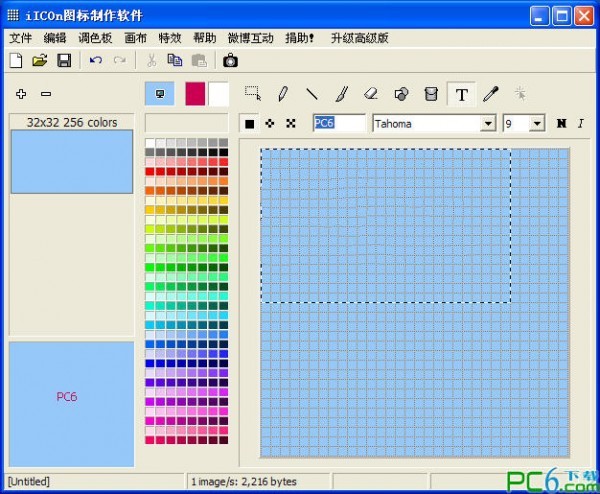The image size is (600, 494).
Task: Click the [Untitled] status bar text
Action: coord(29,481)
